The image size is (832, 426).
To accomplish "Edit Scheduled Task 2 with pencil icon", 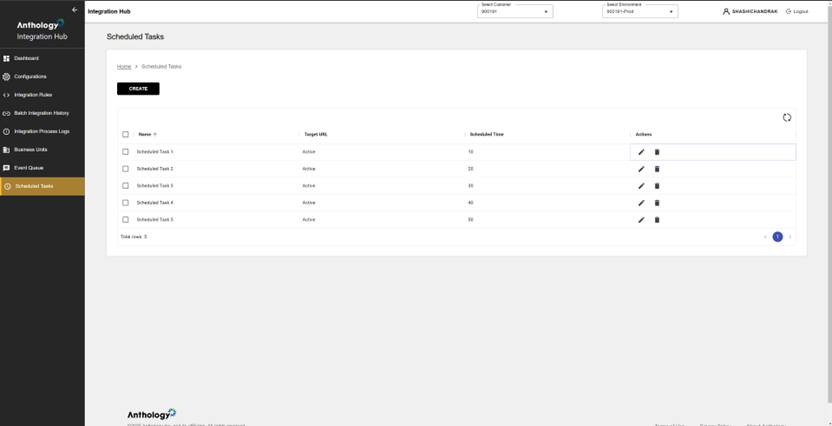I will tap(642, 169).
